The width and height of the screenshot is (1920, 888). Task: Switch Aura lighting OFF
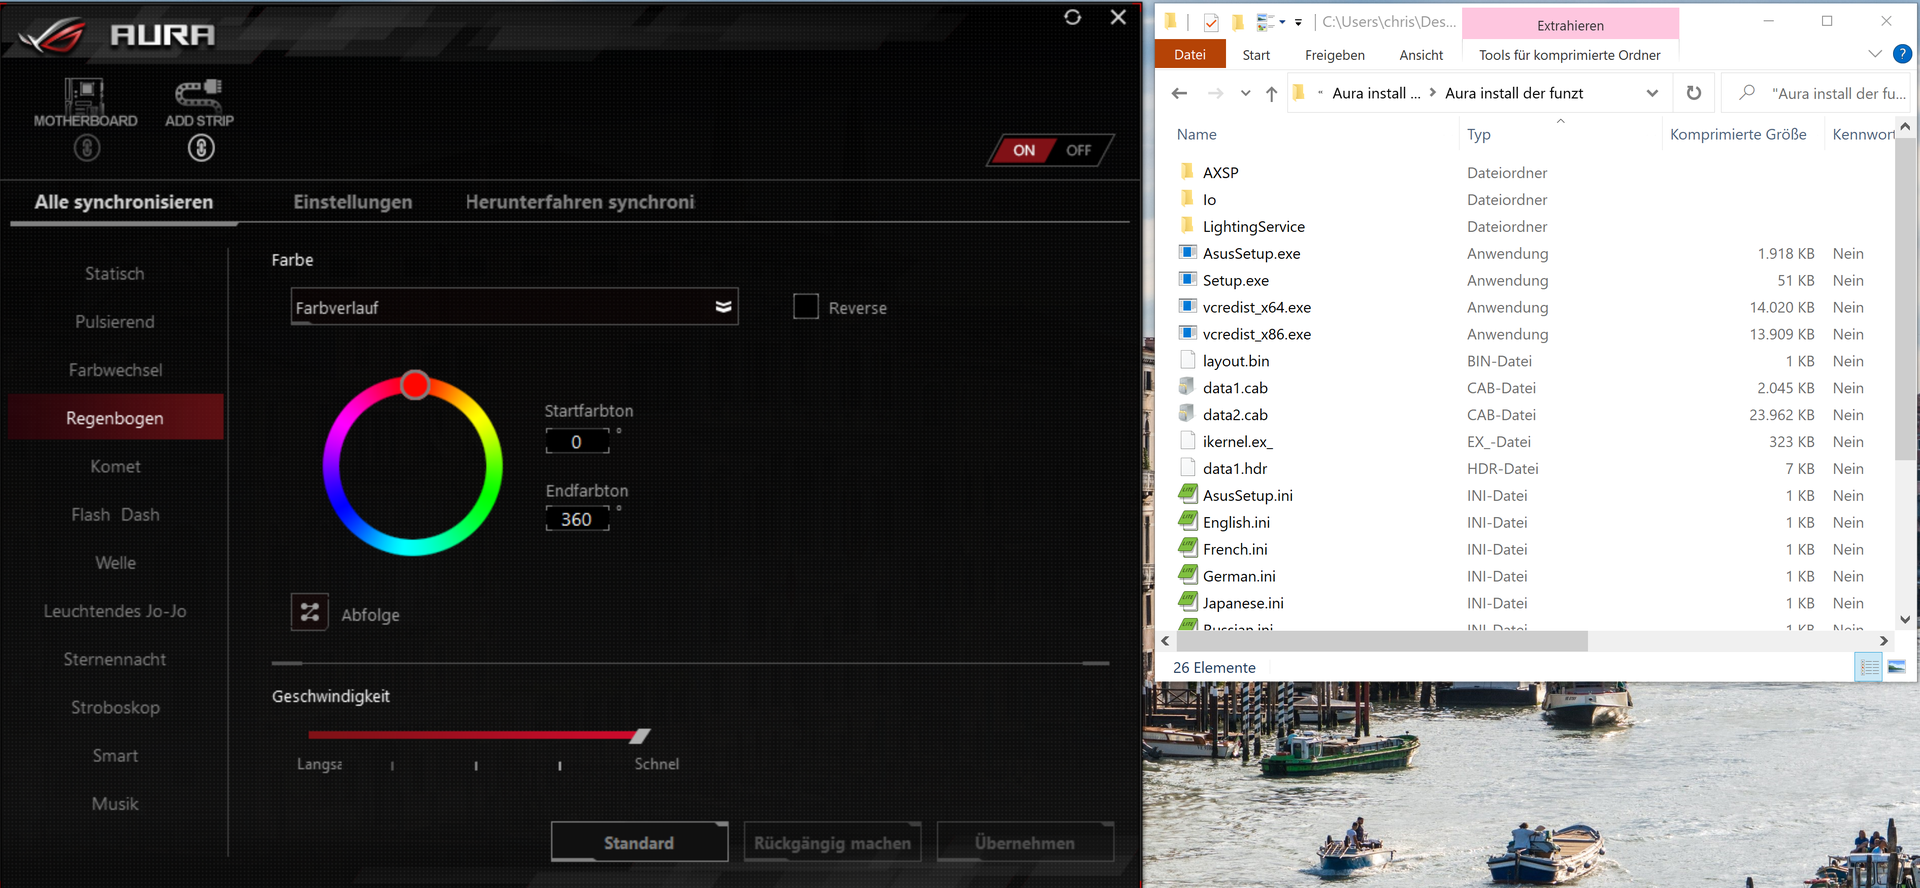1079,150
